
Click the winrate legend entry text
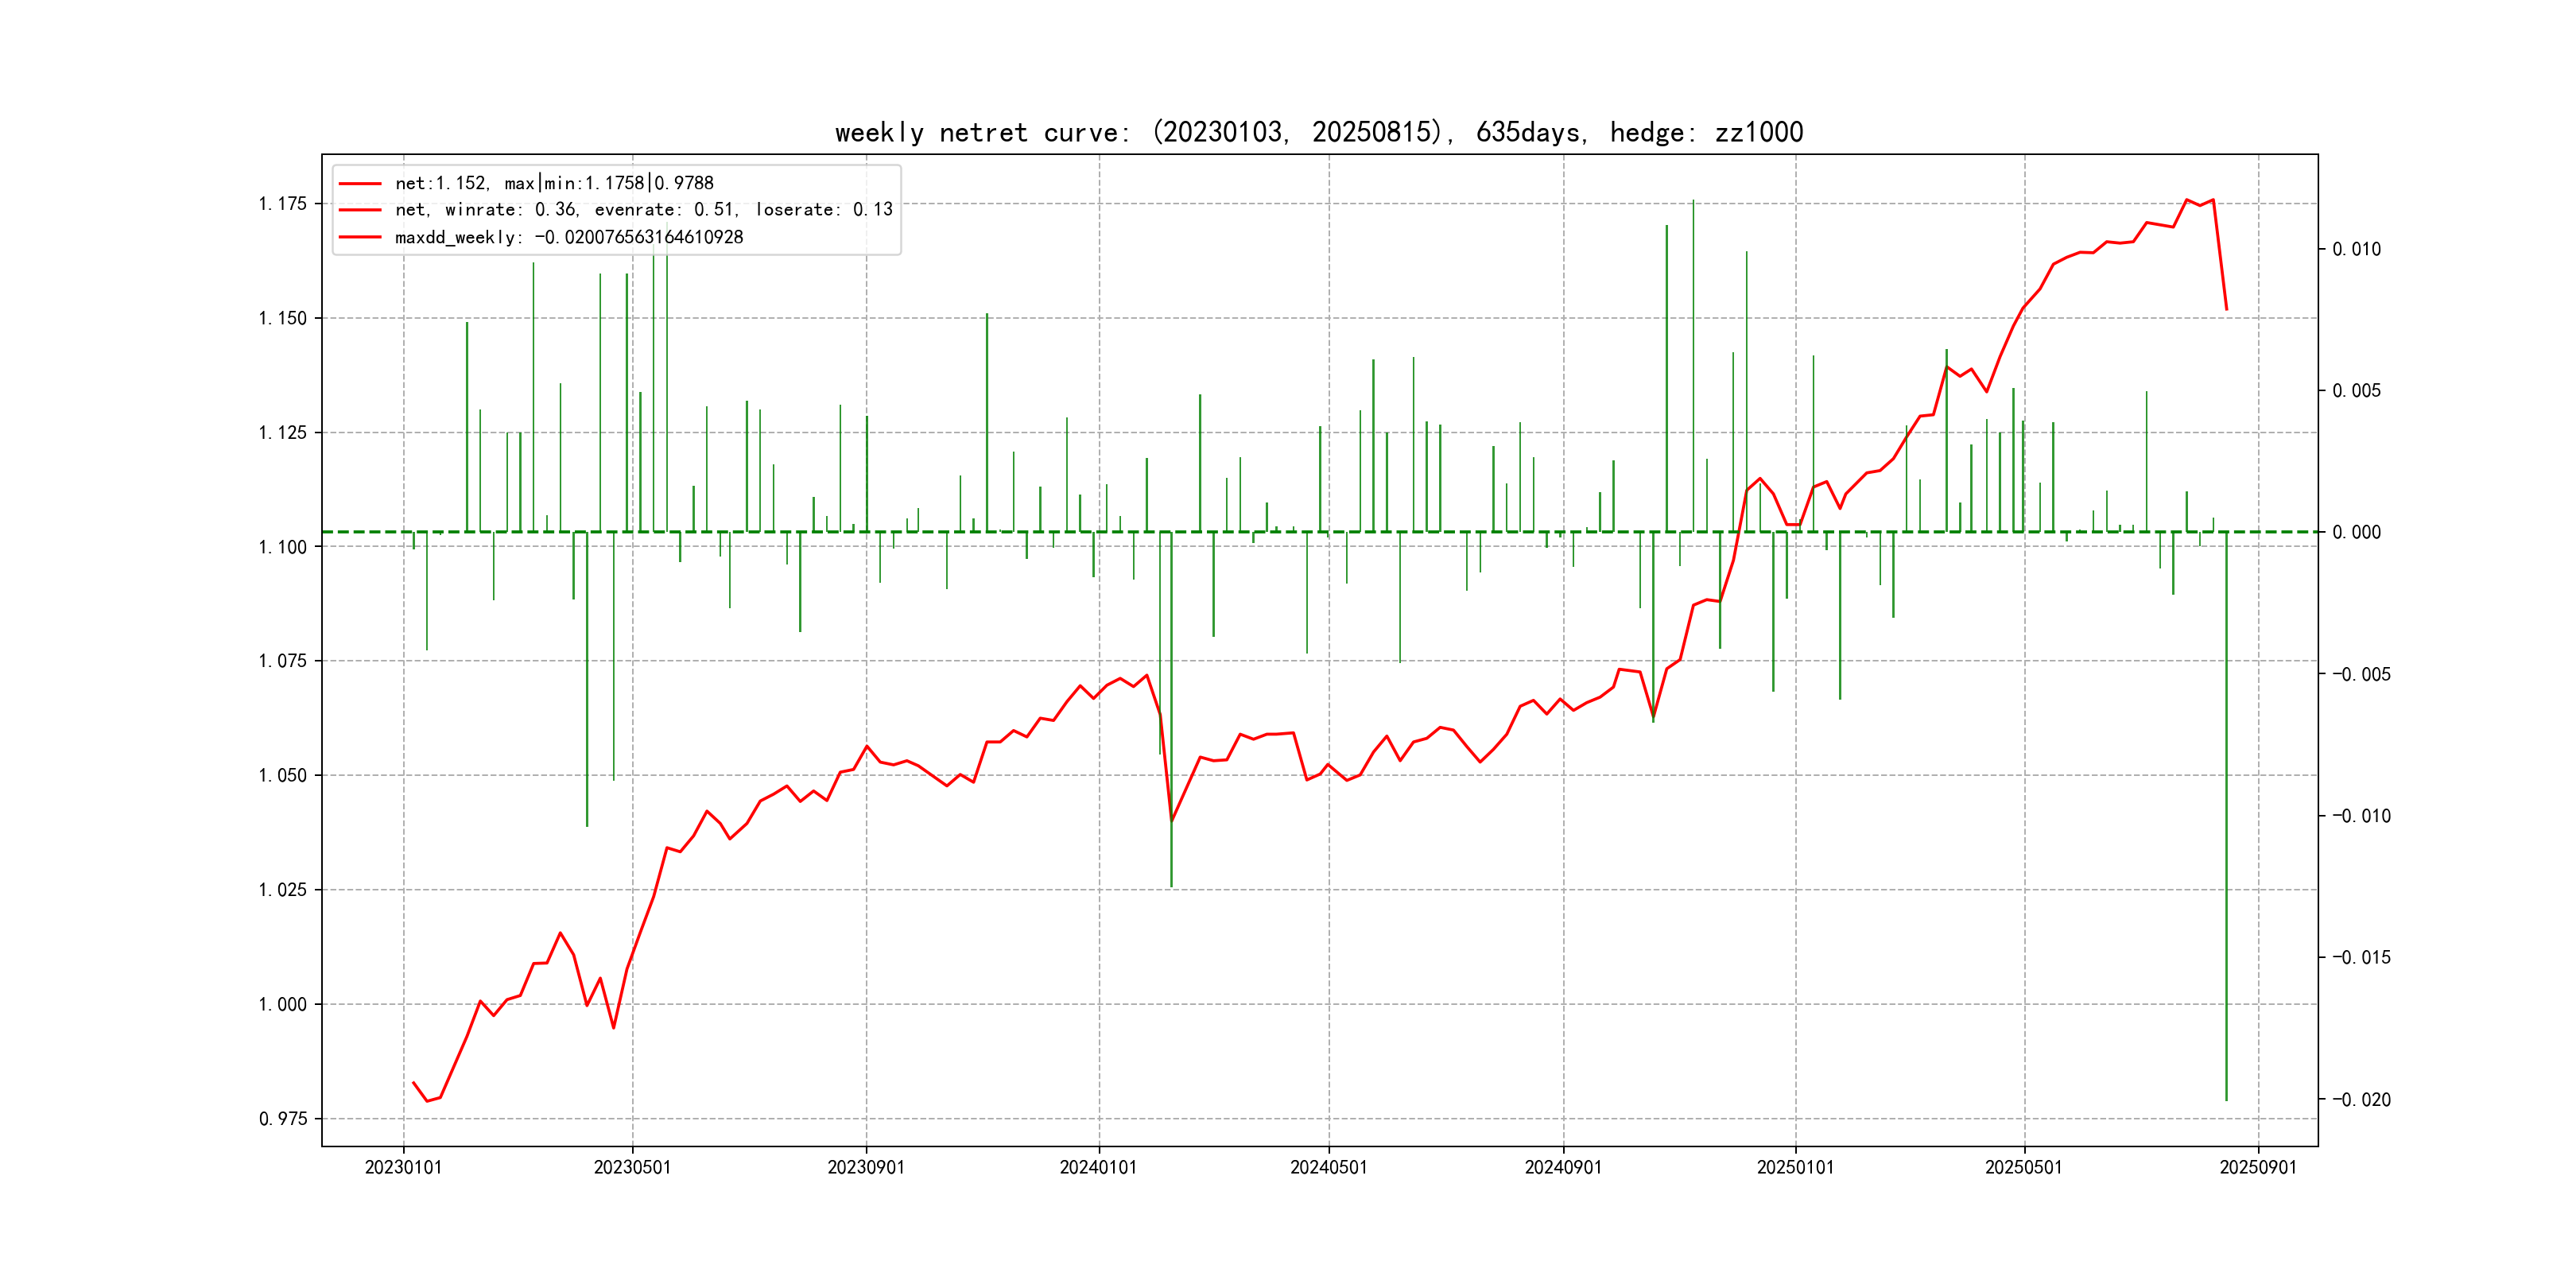pos(643,210)
